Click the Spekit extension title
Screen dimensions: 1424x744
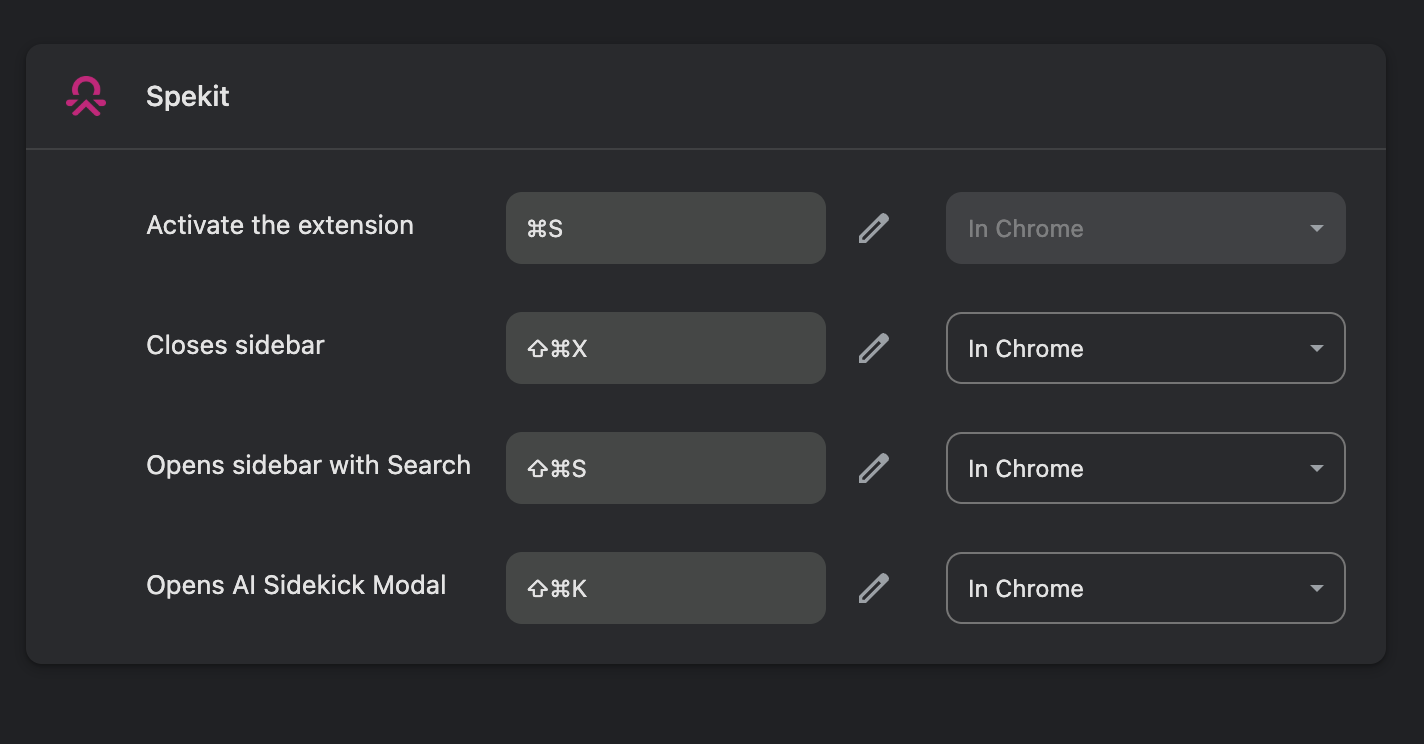point(188,97)
